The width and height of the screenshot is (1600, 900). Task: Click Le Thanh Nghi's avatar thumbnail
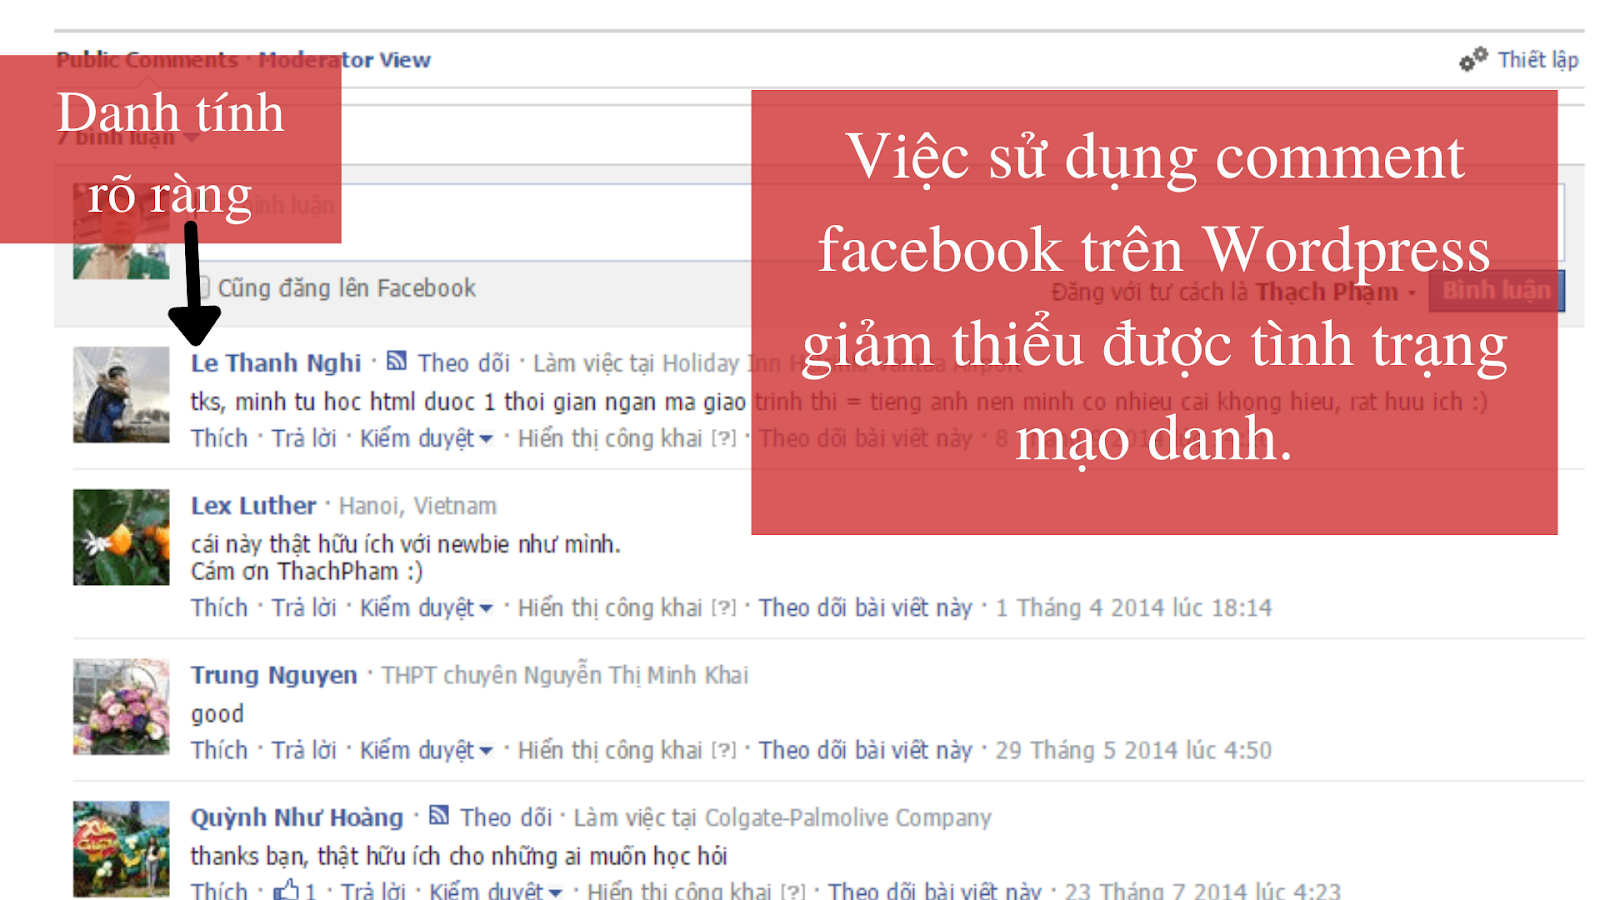pyautogui.click(x=121, y=395)
